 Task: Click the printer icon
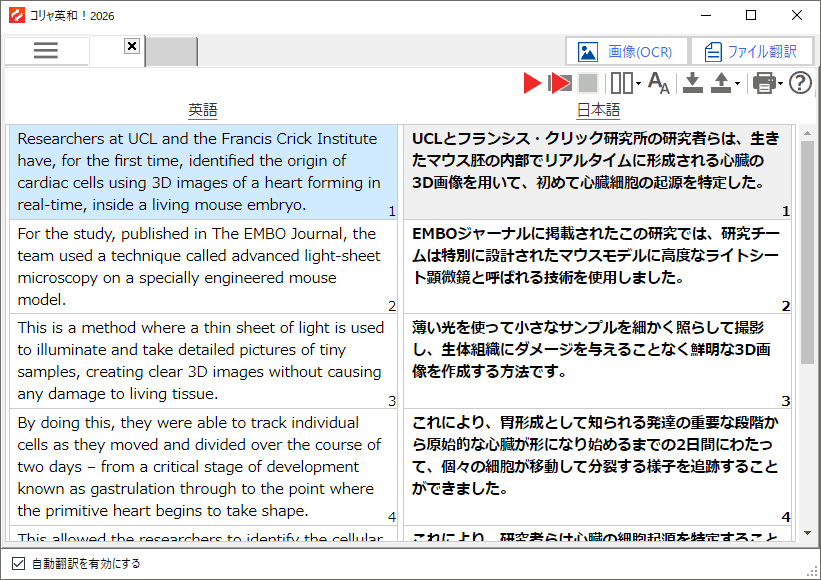[763, 84]
